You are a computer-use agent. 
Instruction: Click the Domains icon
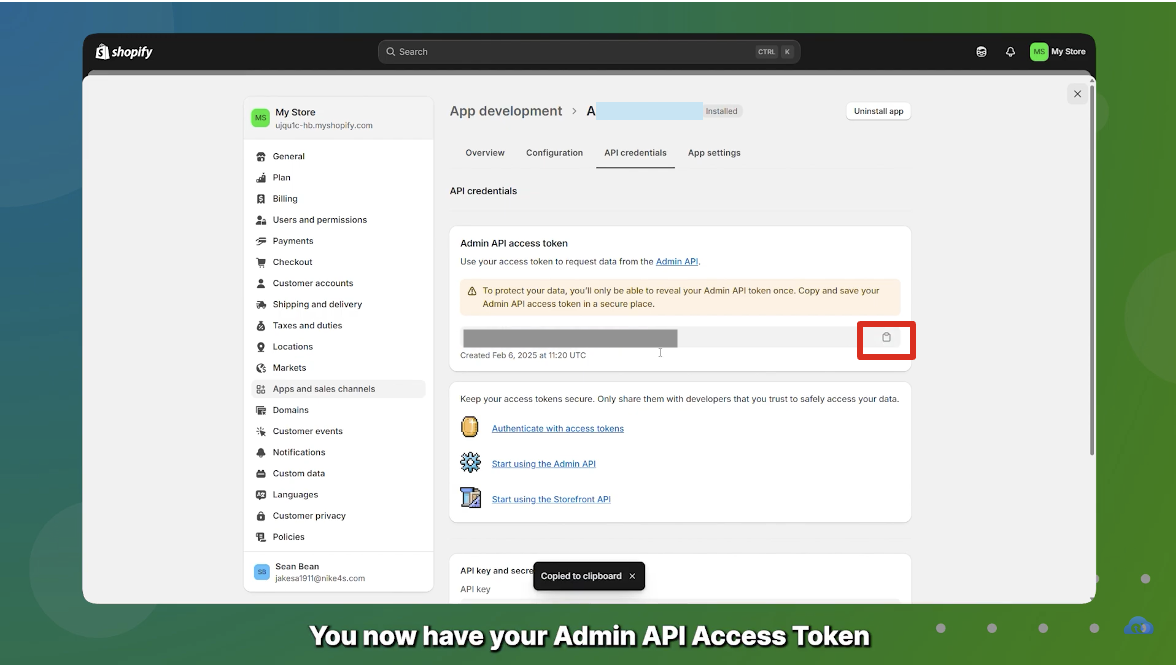click(261, 410)
